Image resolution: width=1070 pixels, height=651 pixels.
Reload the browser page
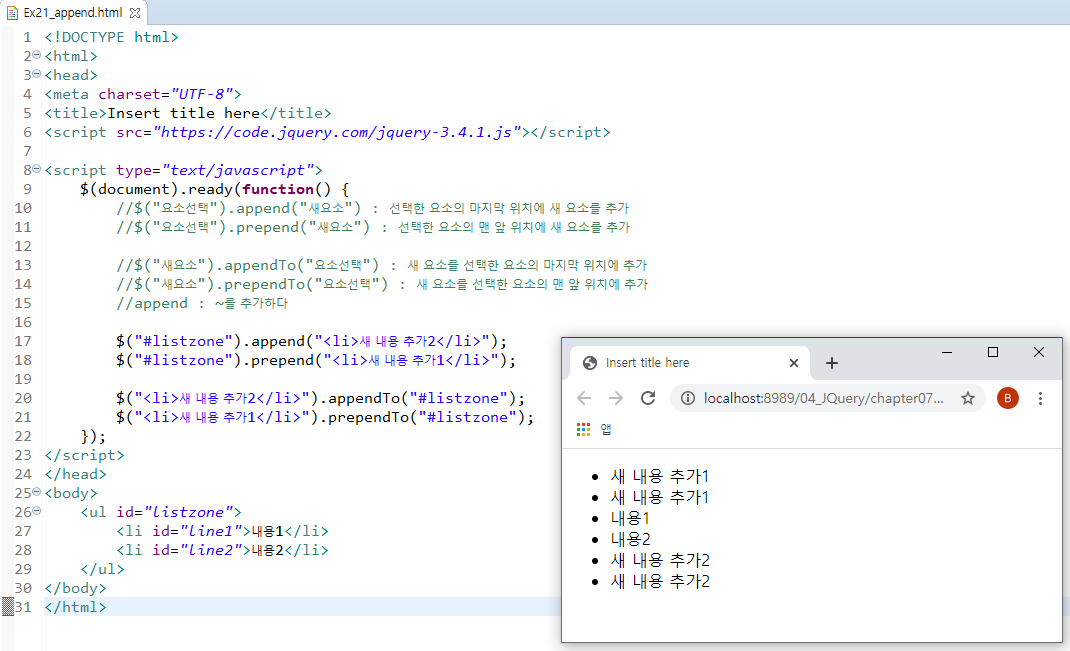click(648, 398)
